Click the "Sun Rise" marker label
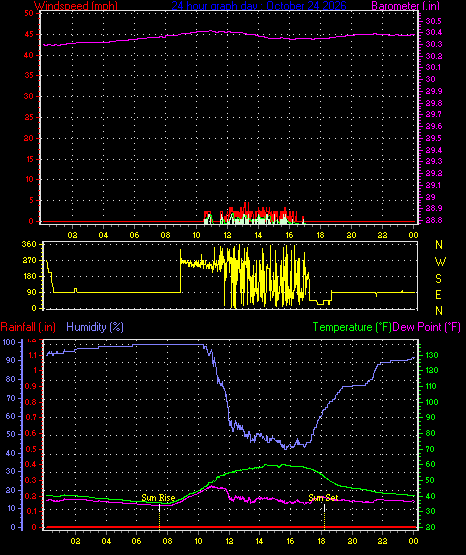Image resolution: width=466 pixels, height=555 pixels. (158, 498)
